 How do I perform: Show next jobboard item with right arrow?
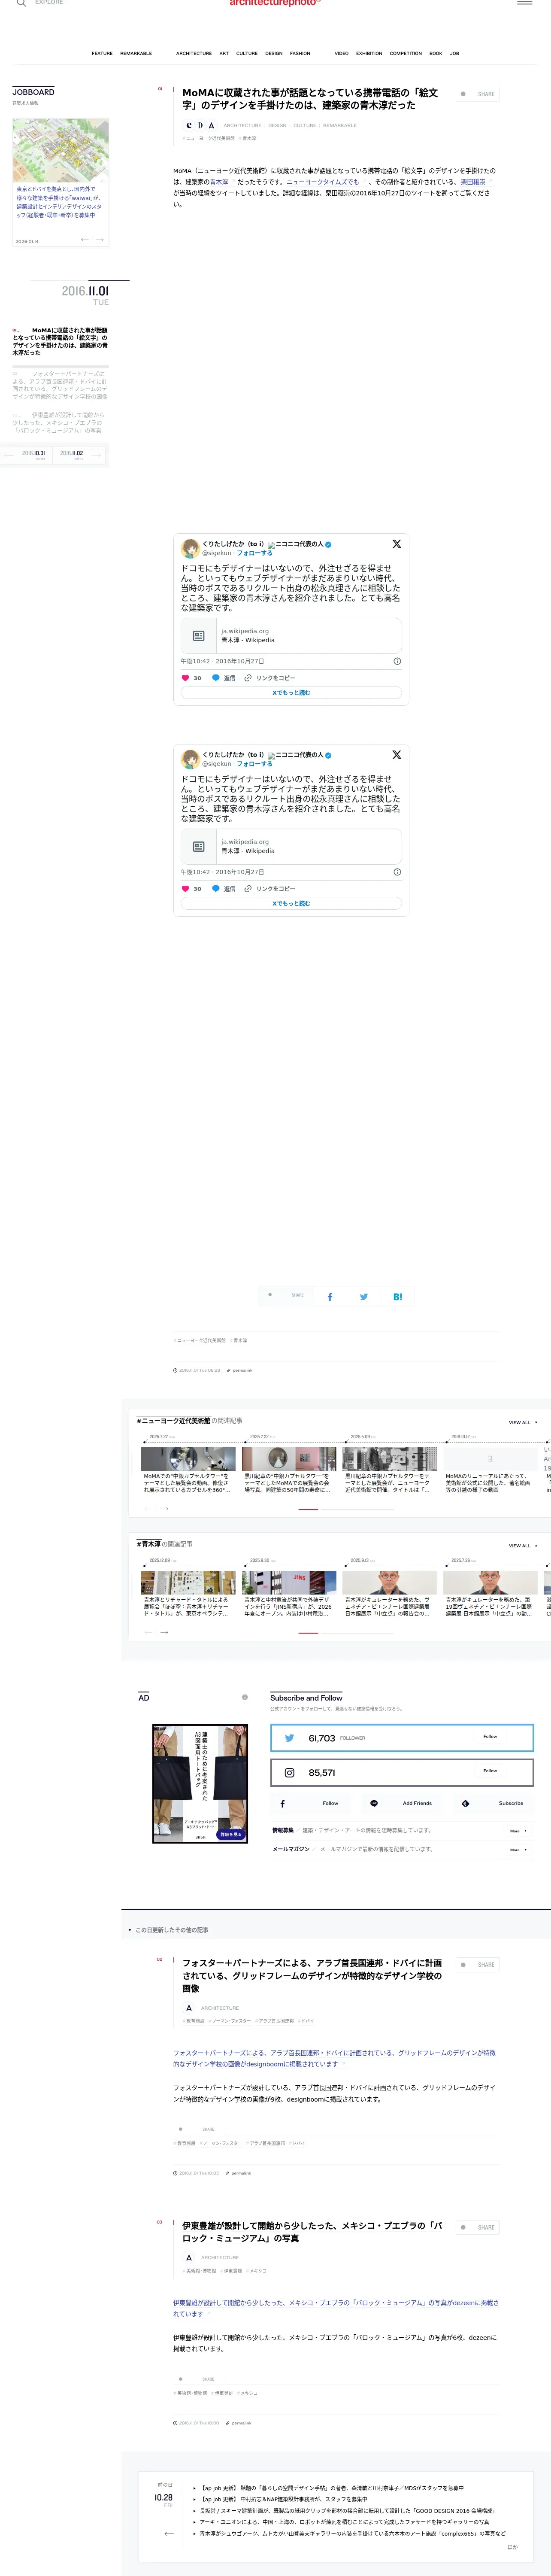point(99,240)
